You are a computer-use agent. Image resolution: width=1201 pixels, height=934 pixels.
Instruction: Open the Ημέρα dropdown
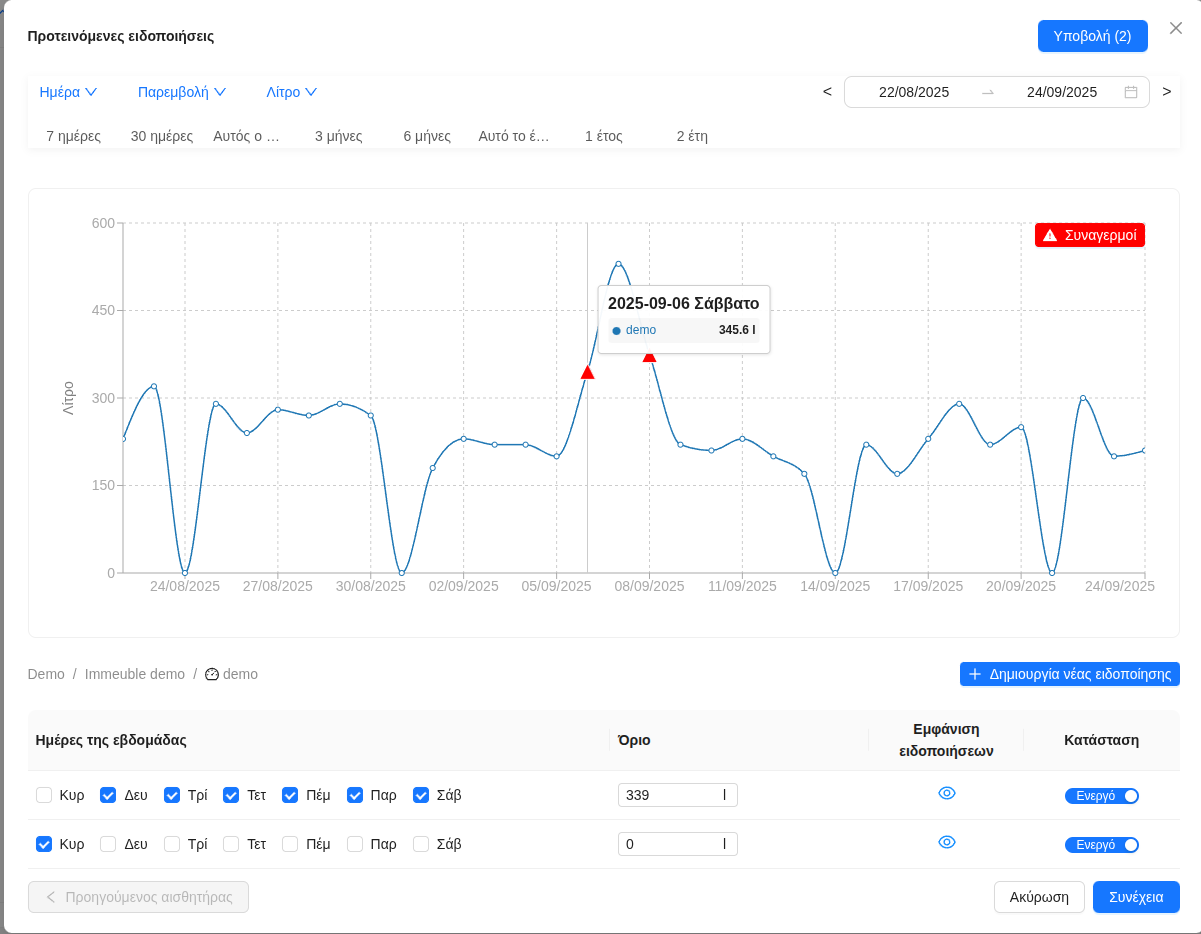click(68, 92)
